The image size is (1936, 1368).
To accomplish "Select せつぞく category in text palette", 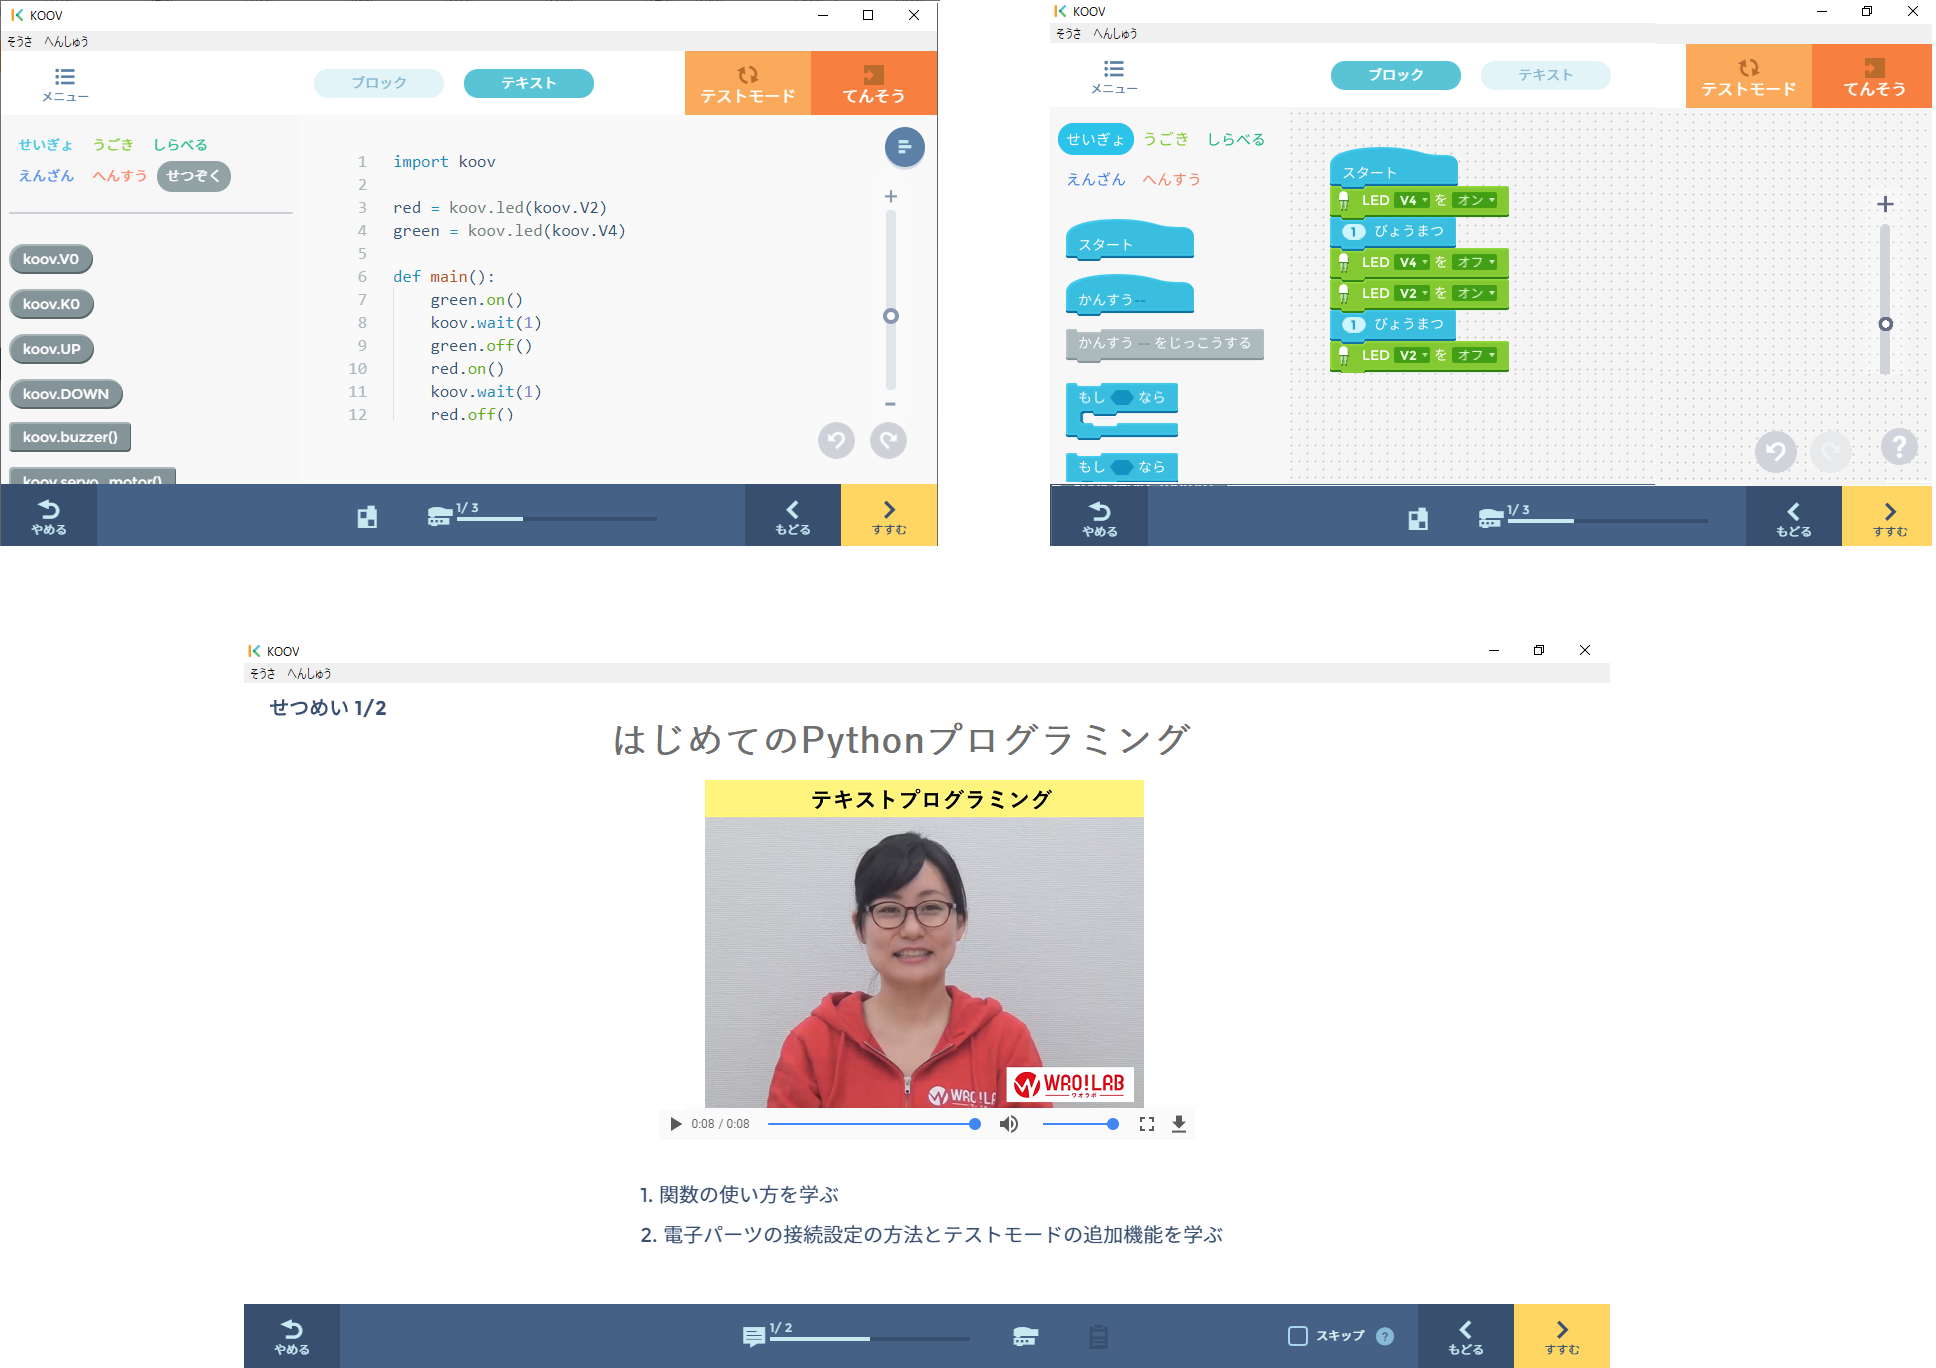I will (194, 176).
